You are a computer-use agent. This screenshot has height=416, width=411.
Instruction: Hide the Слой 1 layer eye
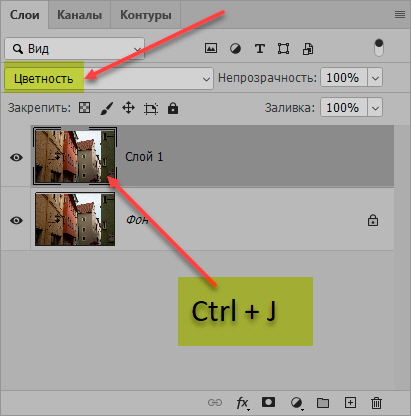point(16,157)
